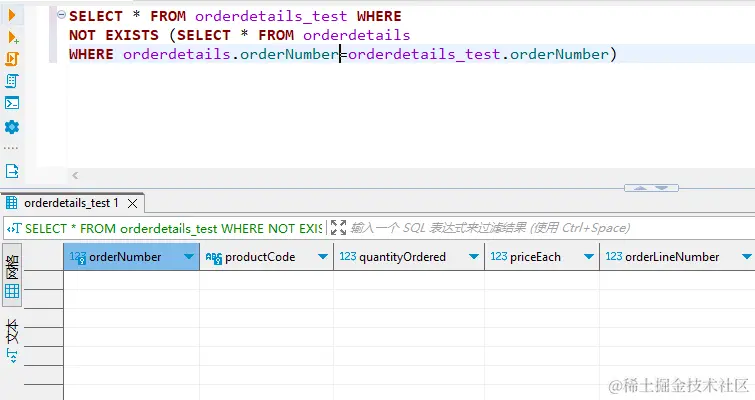Click the SQL text icon beside the query
755x400 pixels.
coord(13,228)
